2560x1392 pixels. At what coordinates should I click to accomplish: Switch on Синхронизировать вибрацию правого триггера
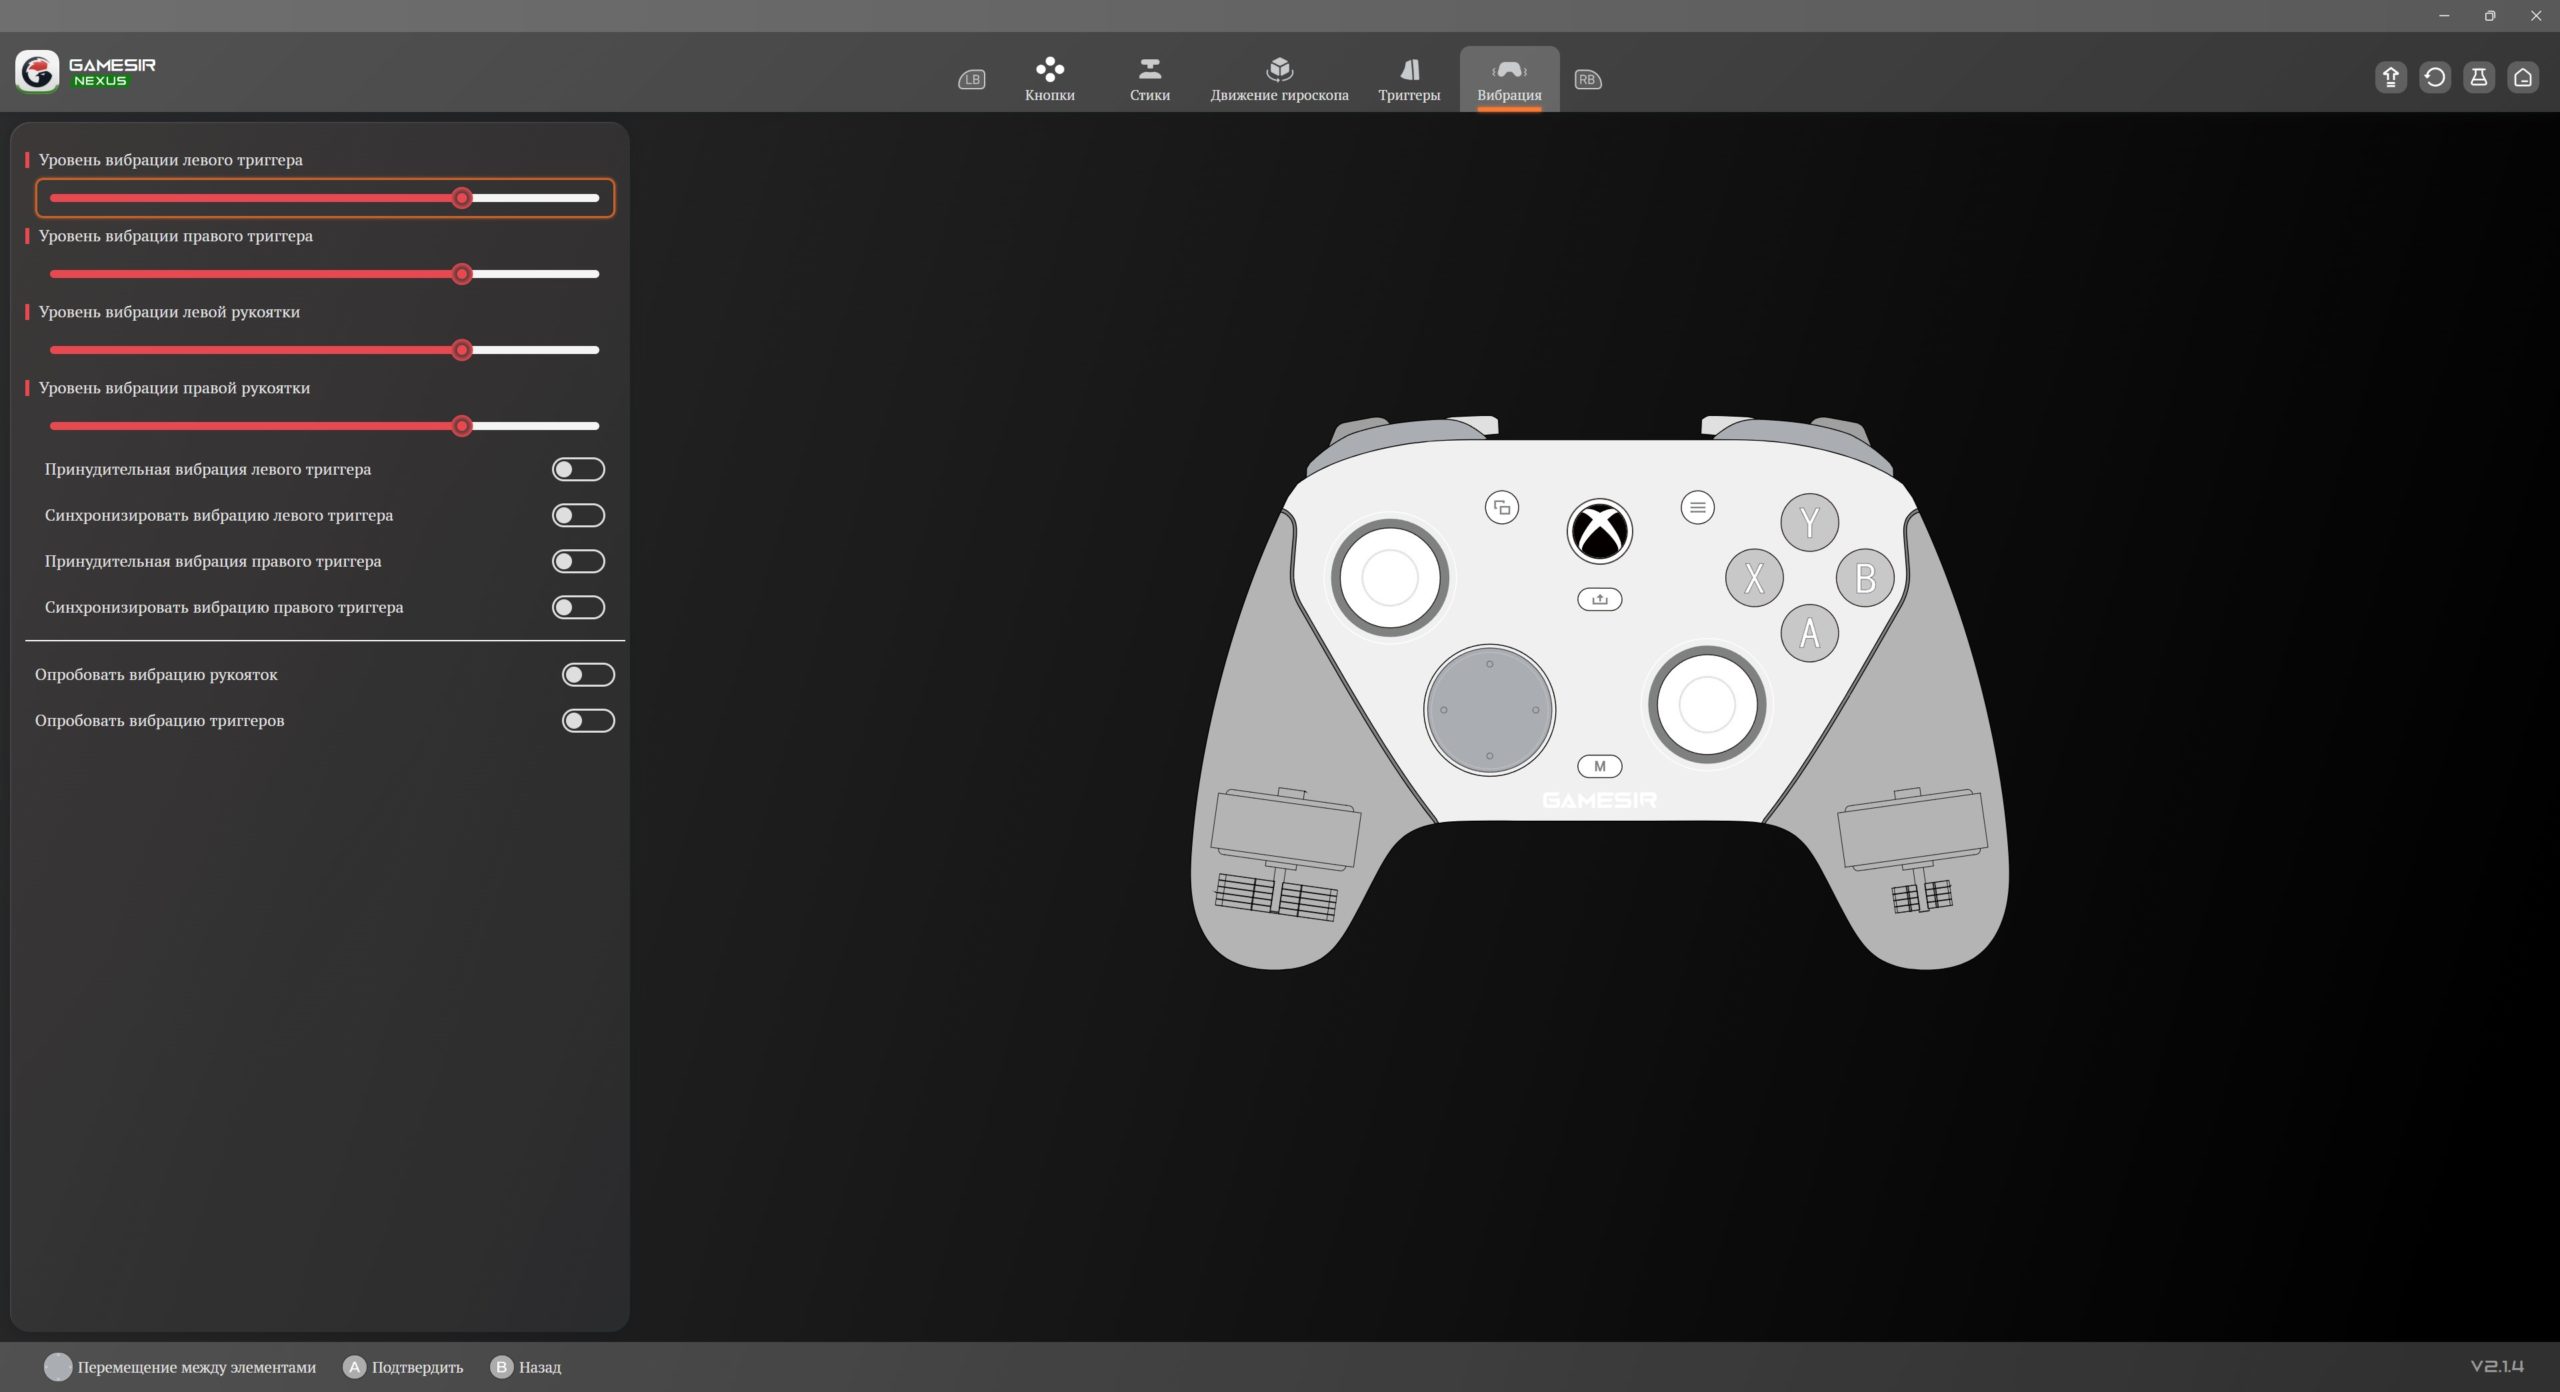(x=578, y=607)
